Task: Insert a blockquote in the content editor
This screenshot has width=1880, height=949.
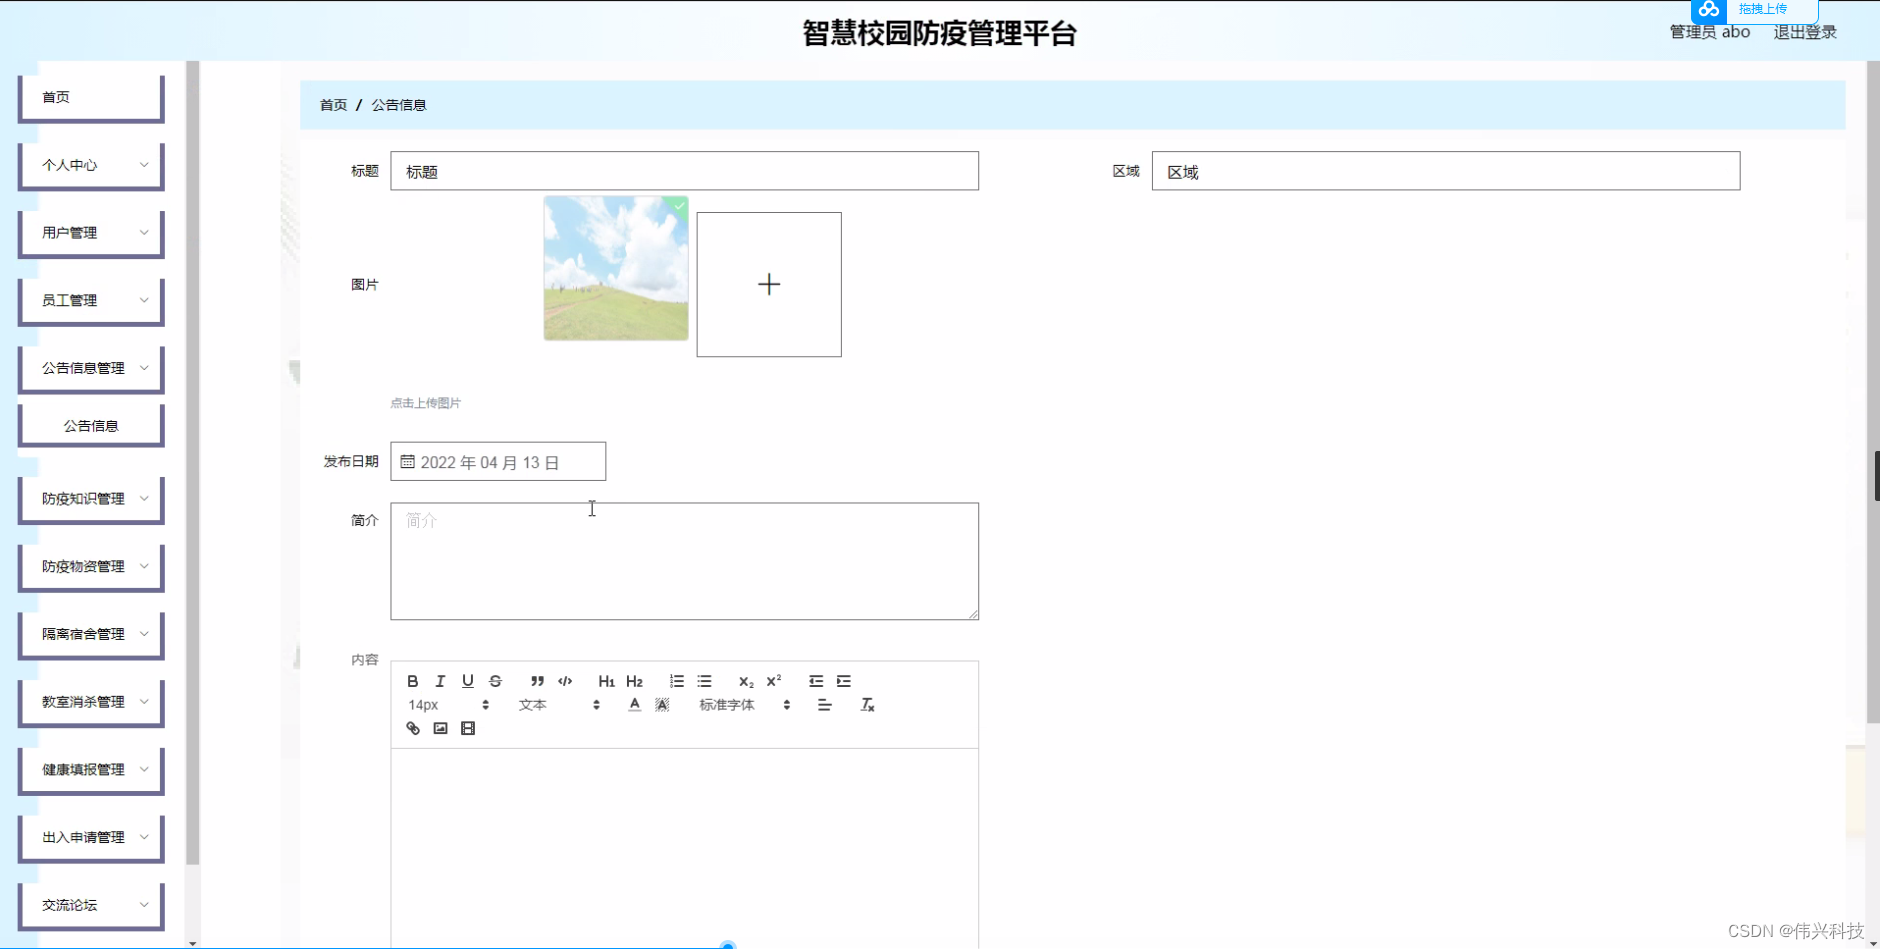Action: click(537, 681)
